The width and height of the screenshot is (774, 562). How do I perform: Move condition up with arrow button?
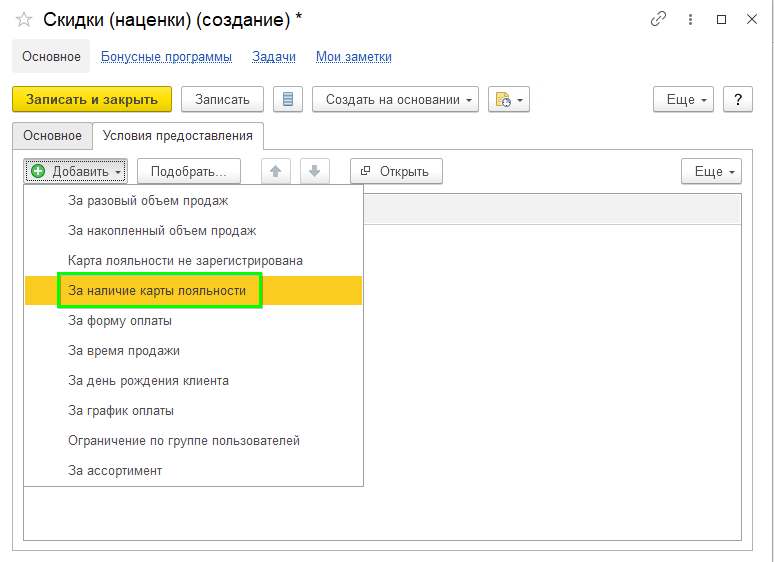tap(276, 171)
